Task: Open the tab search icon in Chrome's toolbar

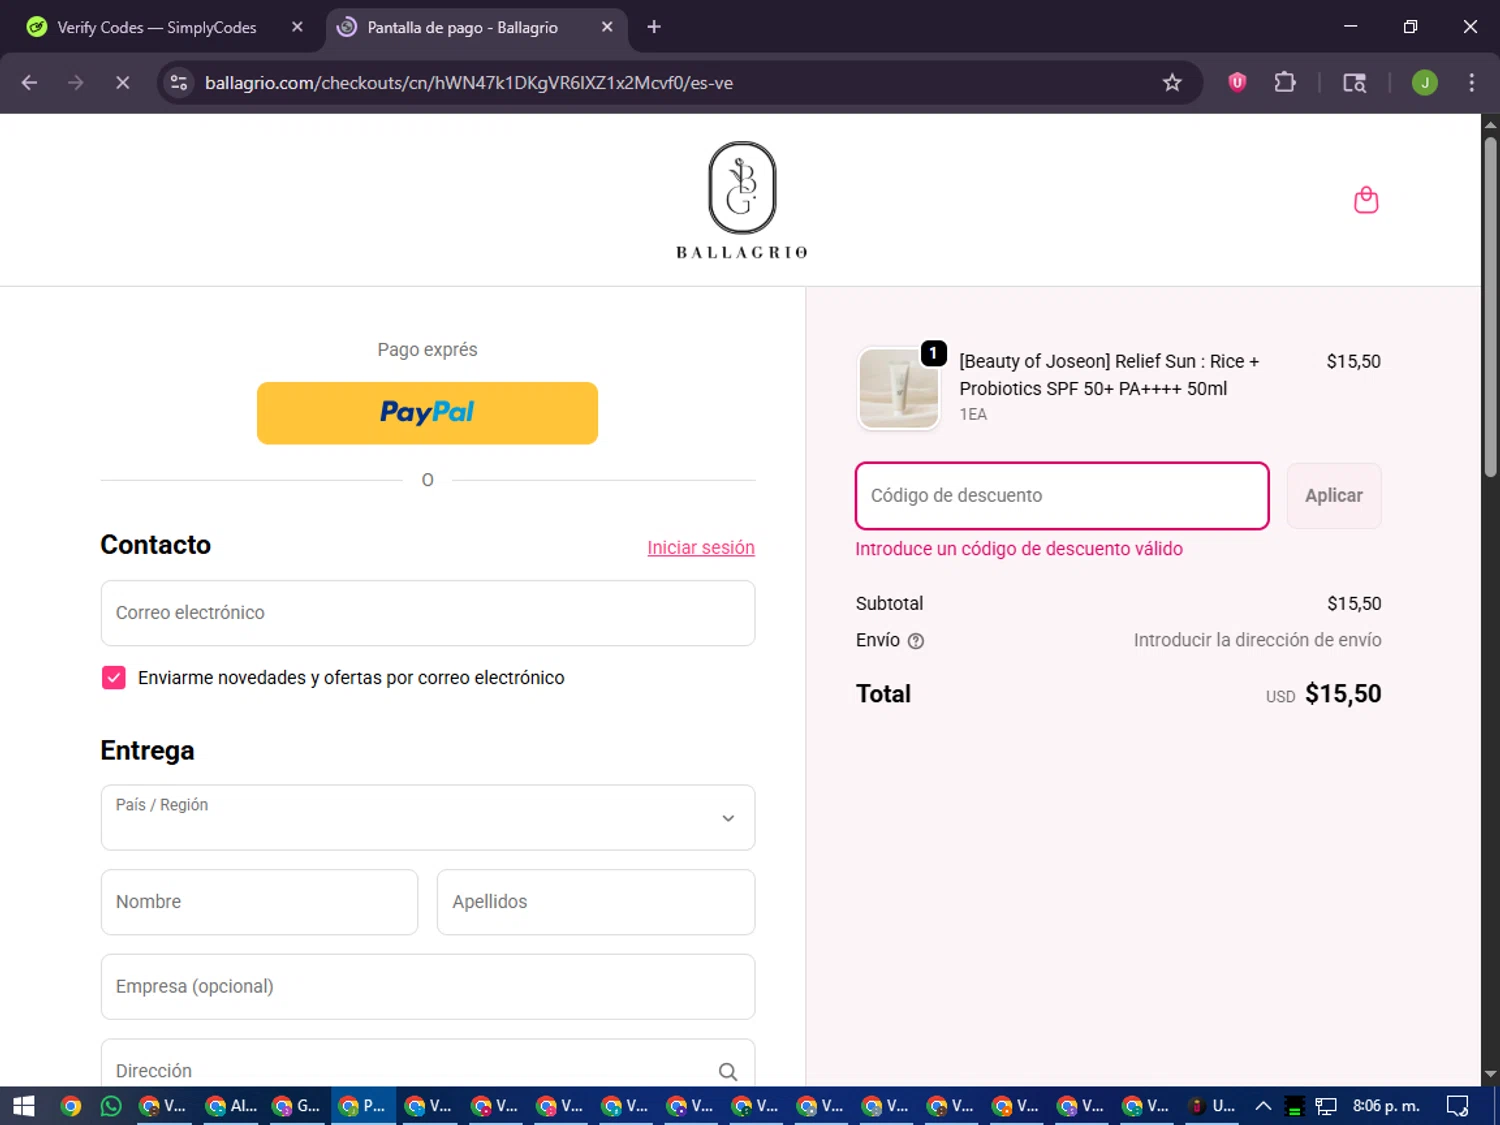Action: pyautogui.click(x=1354, y=83)
